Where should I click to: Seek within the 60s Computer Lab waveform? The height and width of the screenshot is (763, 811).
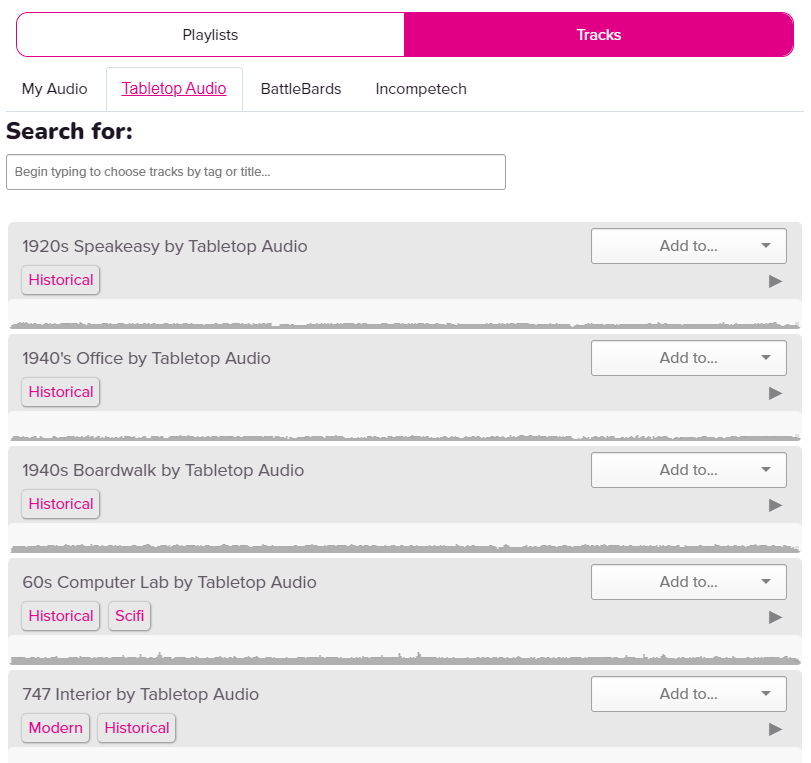point(405,650)
